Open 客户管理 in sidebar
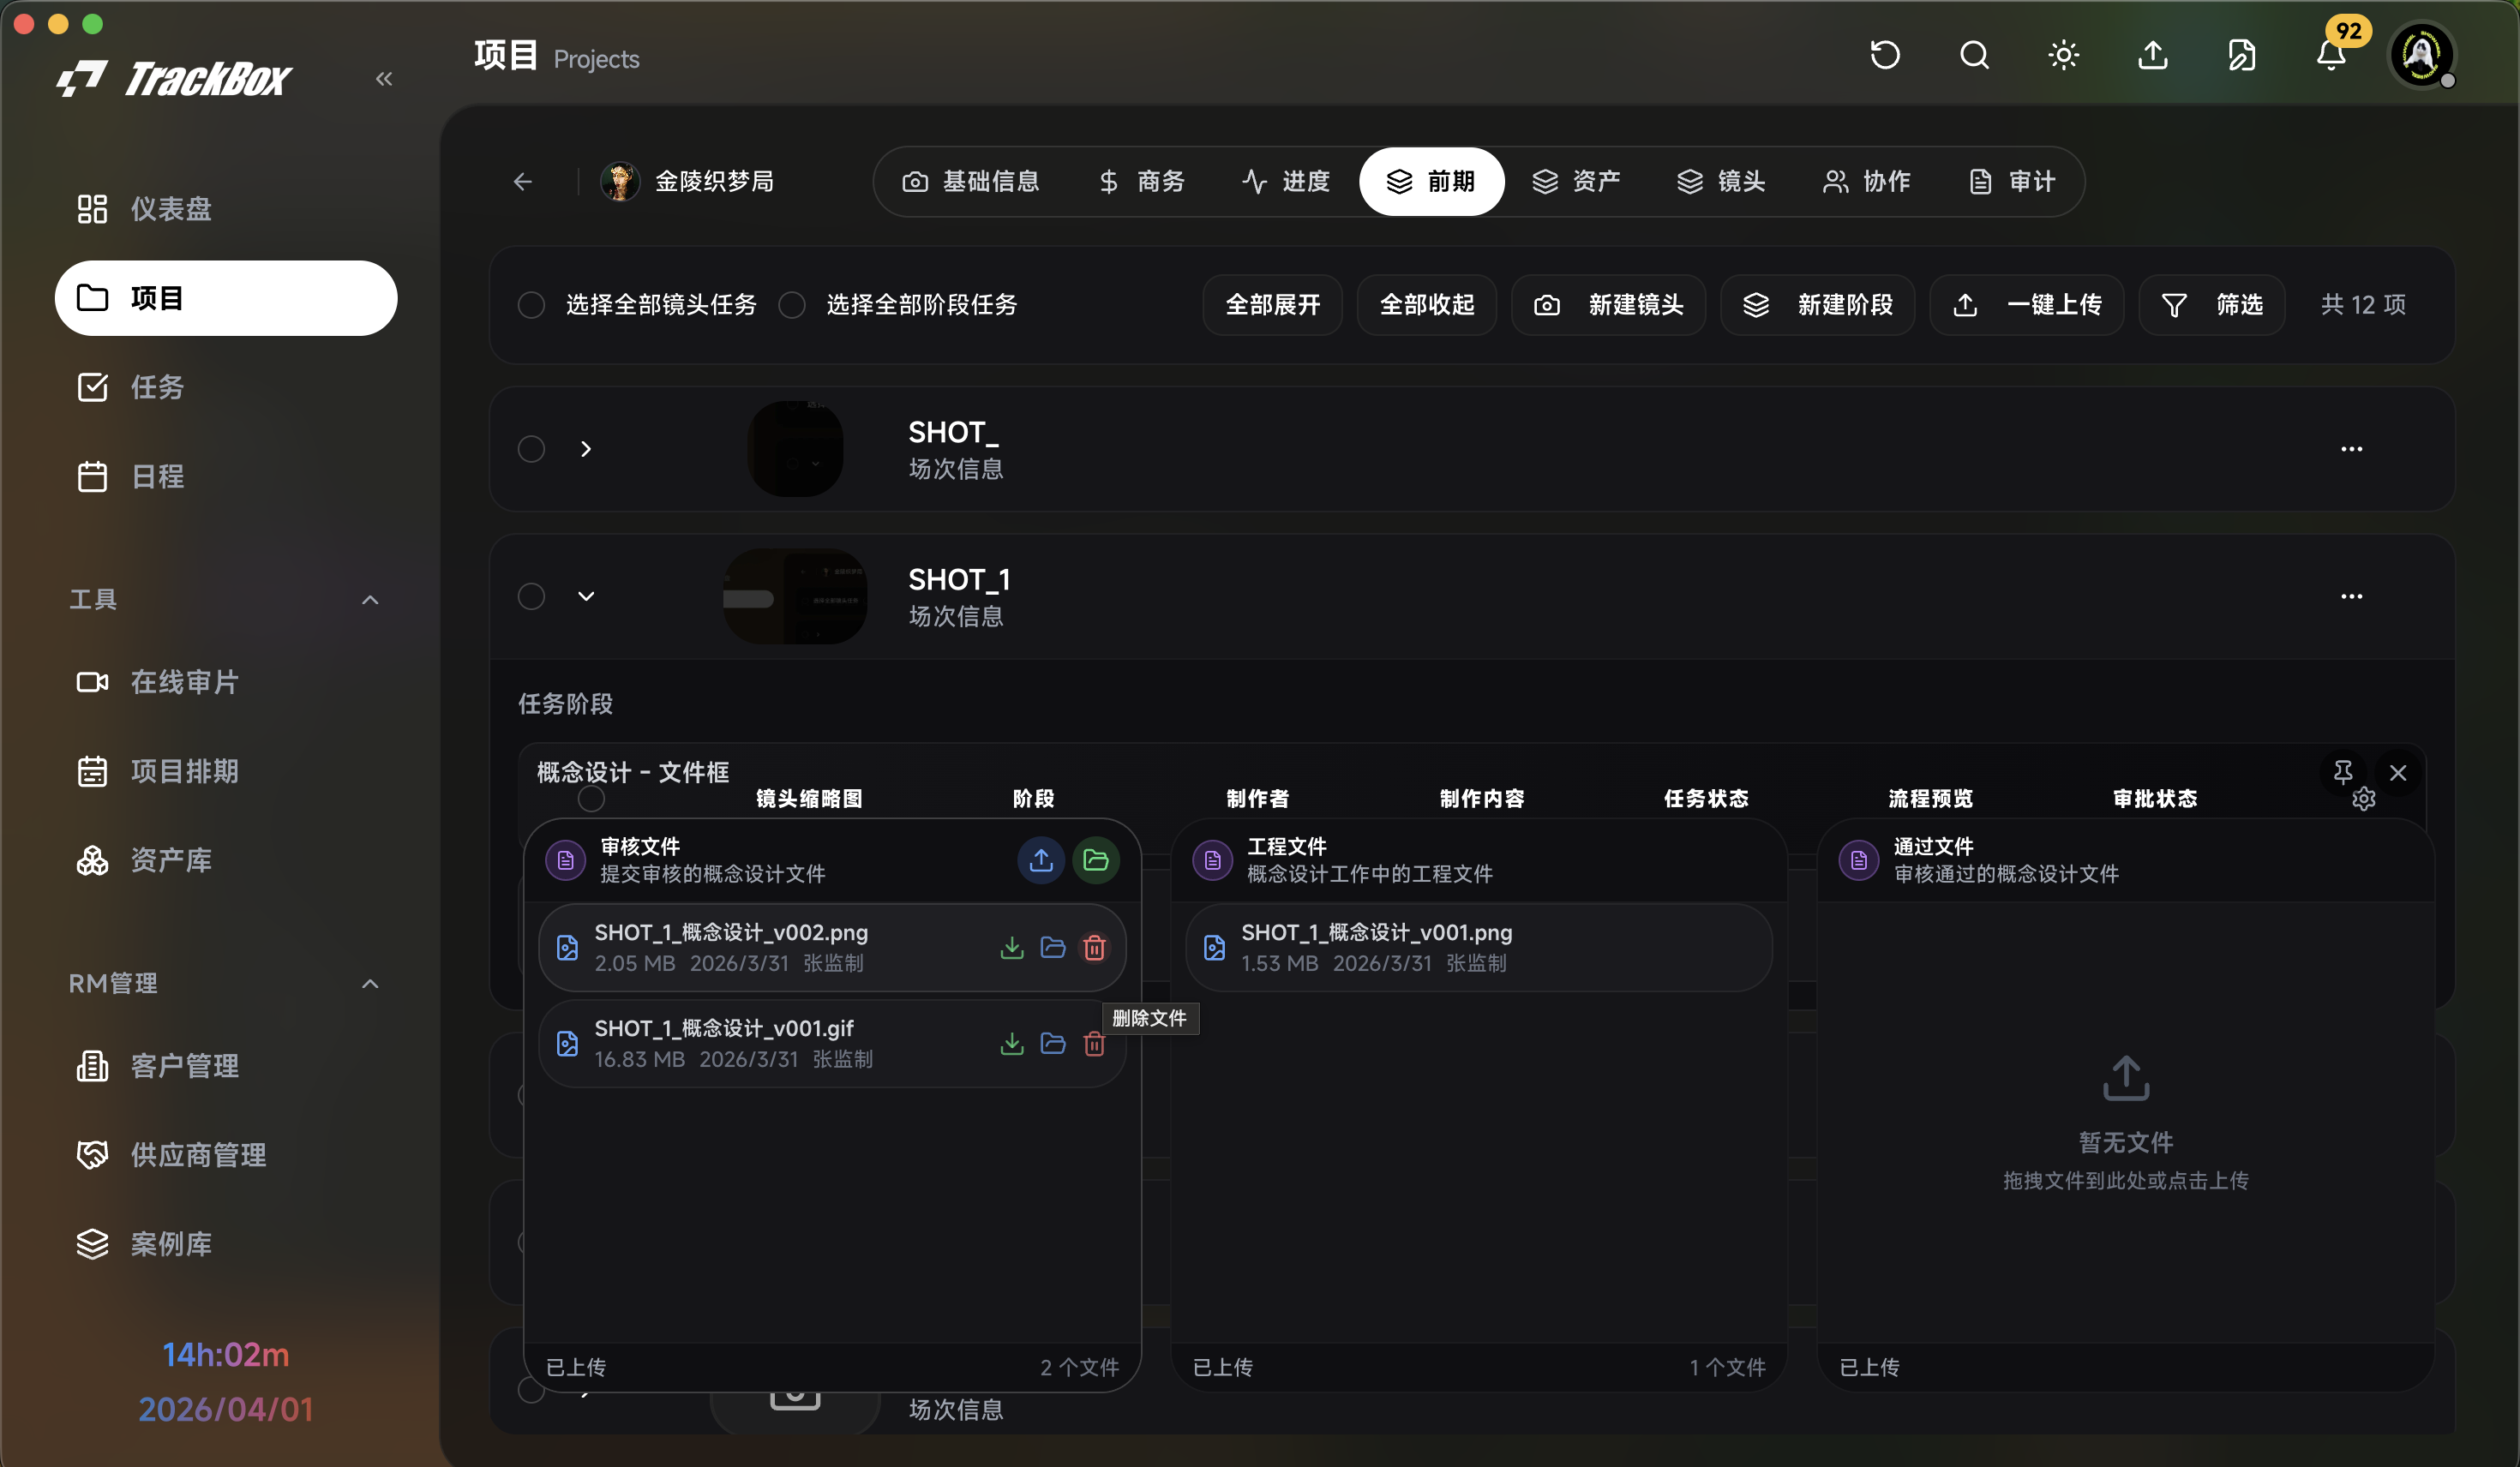The width and height of the screenshot is (2520, 1467). tap(226, 1066)
